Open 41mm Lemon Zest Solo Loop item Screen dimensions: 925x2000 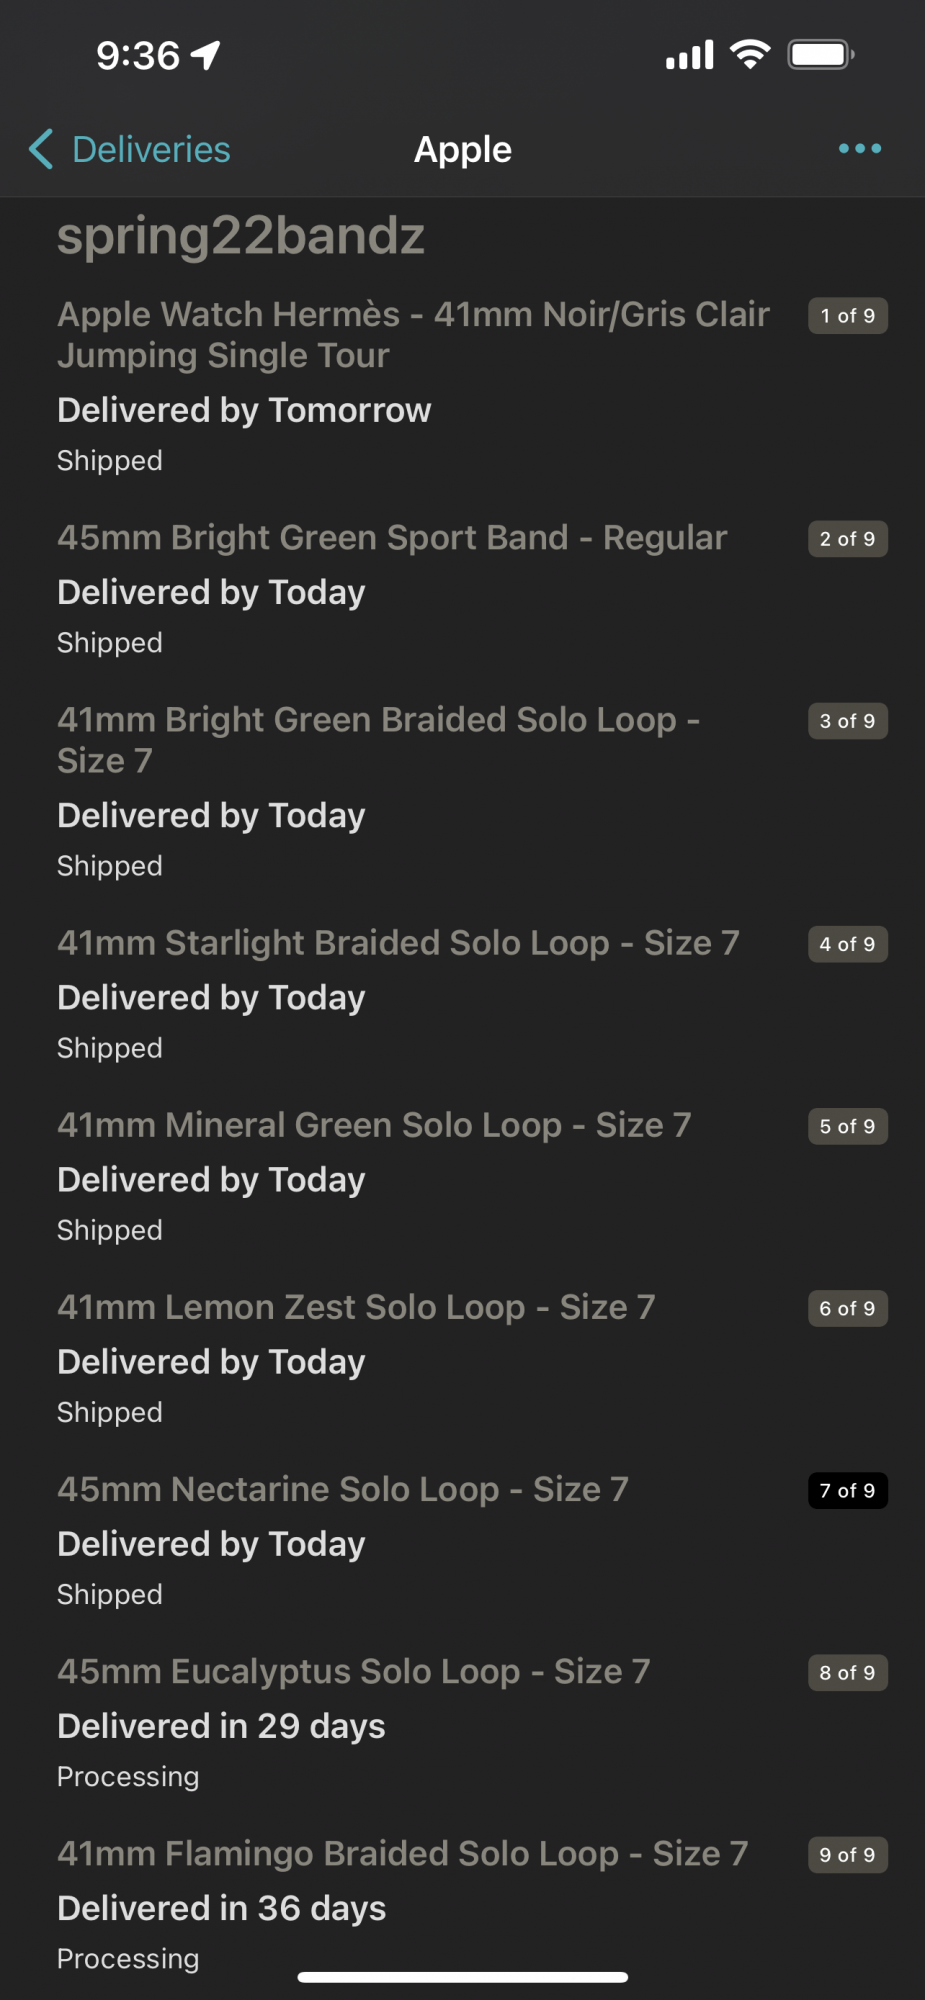[x=356, y=1307]
